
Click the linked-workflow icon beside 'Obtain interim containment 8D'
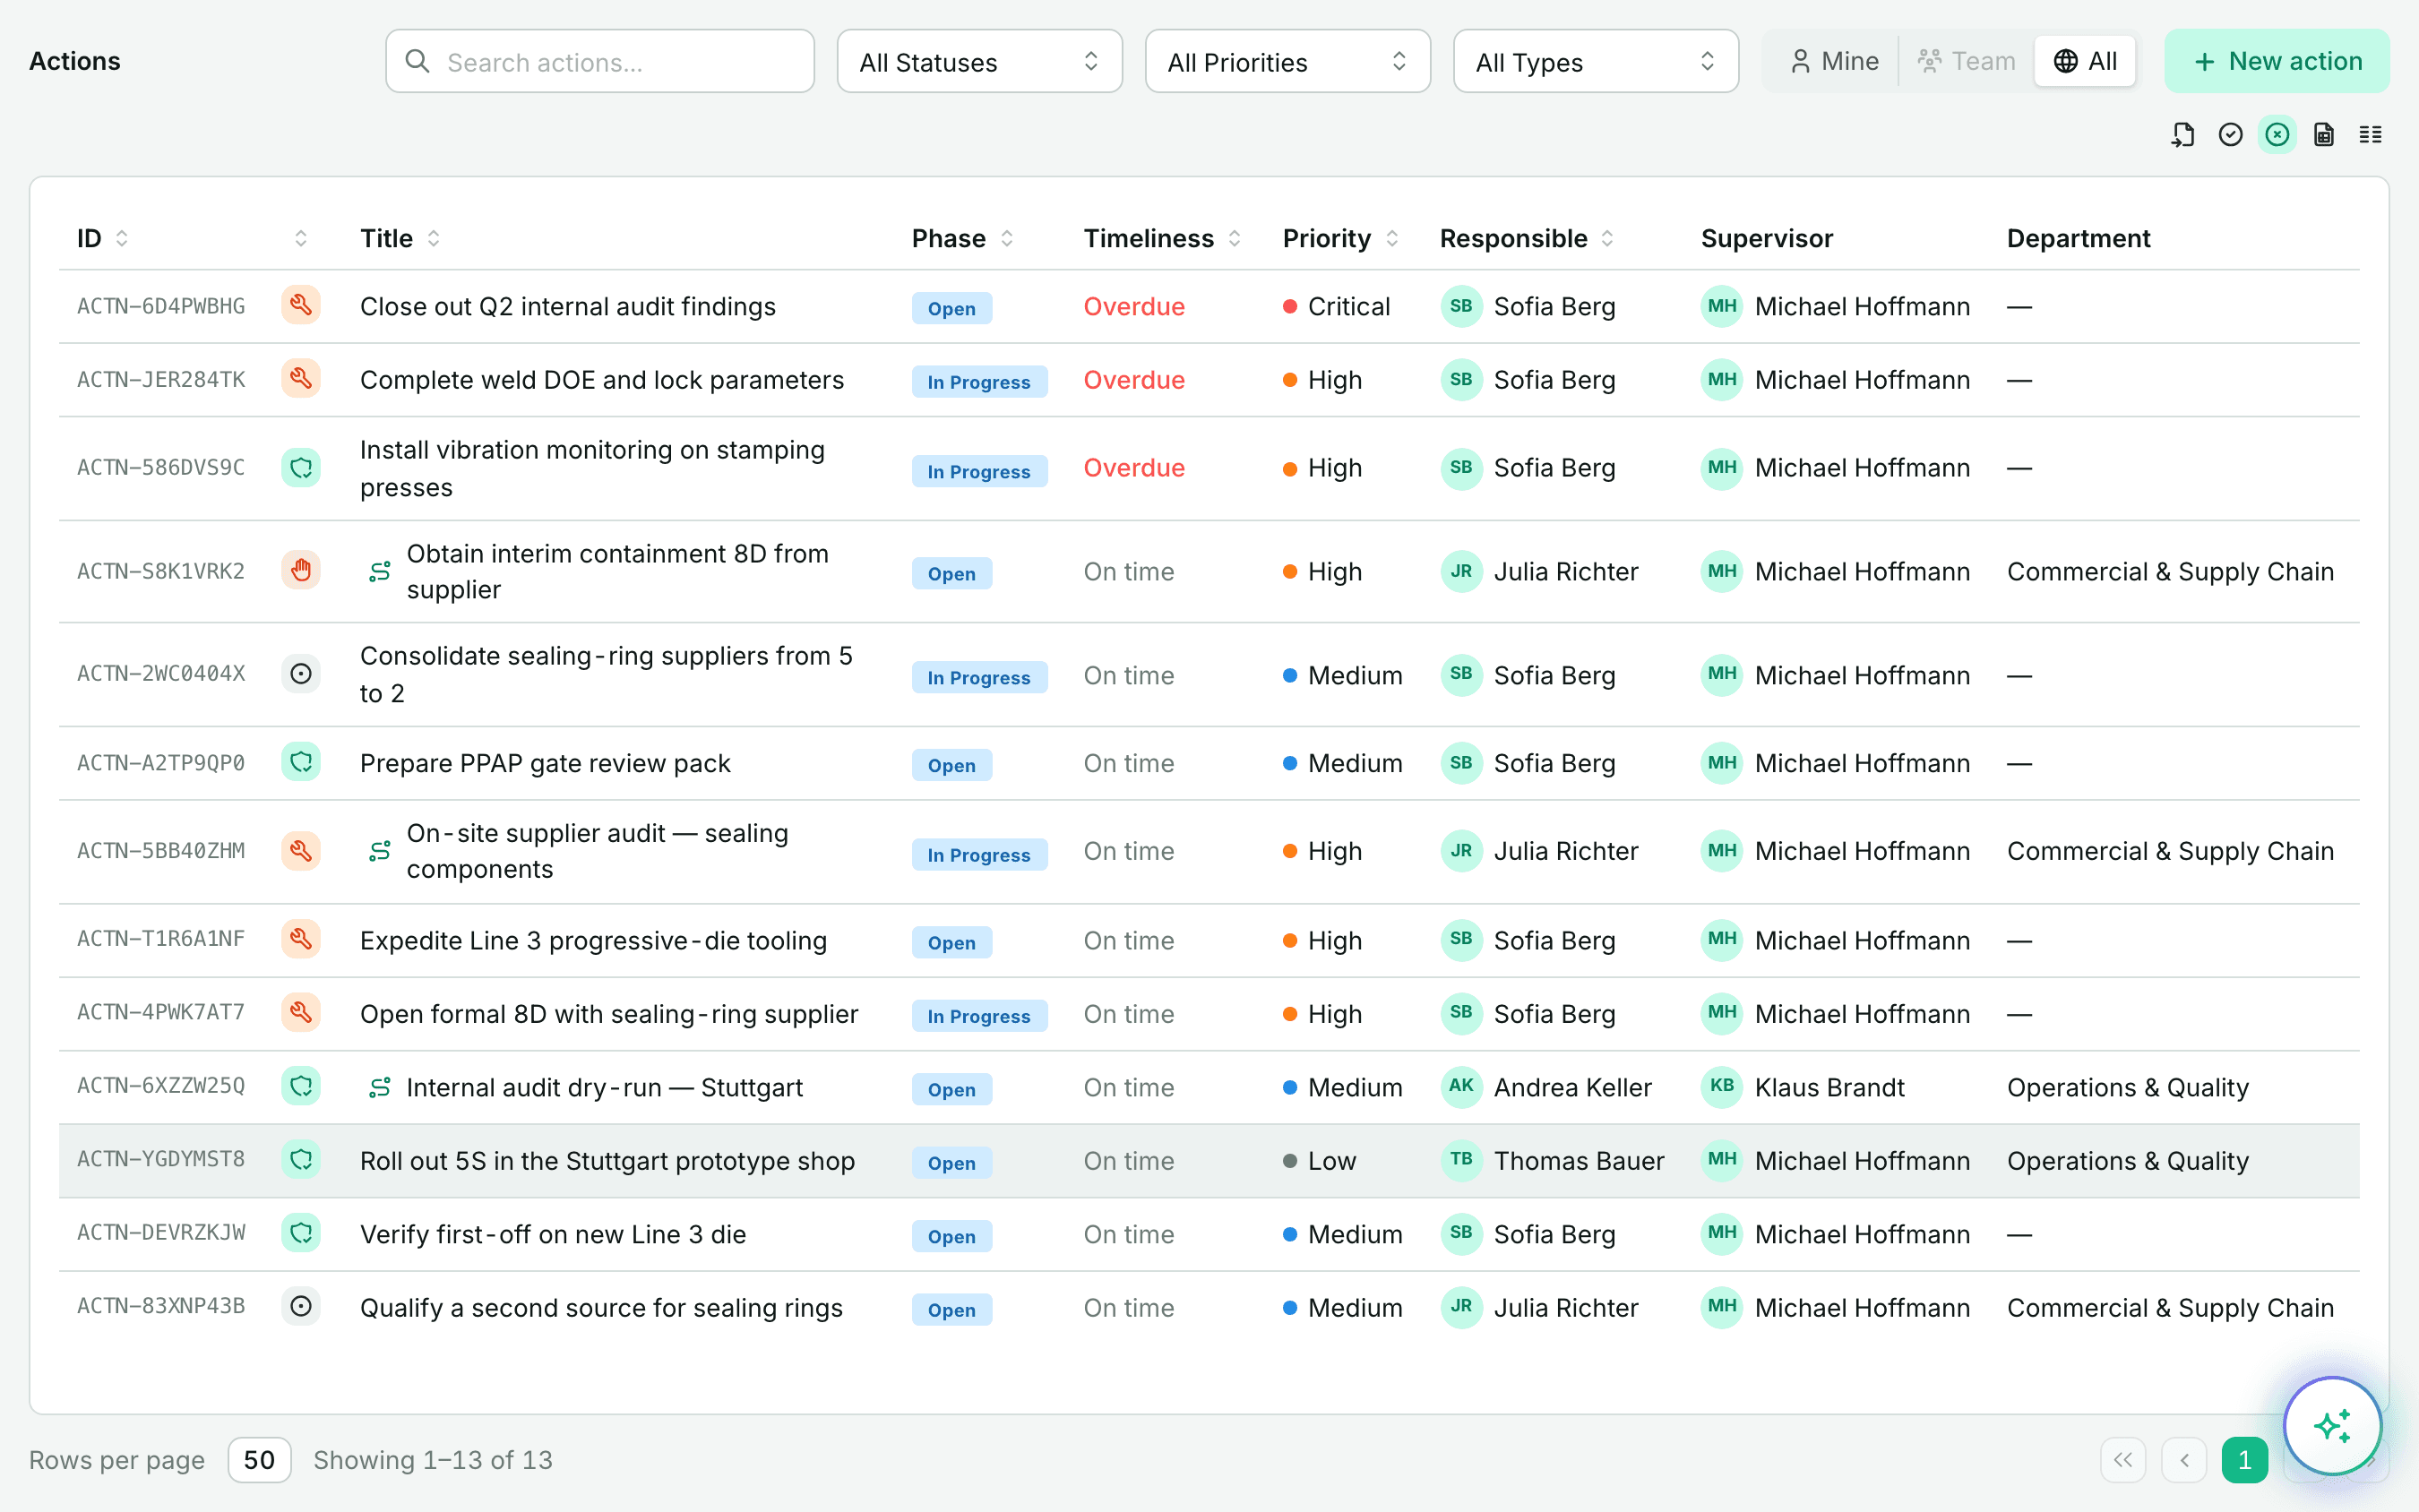[x=380, y=571]
